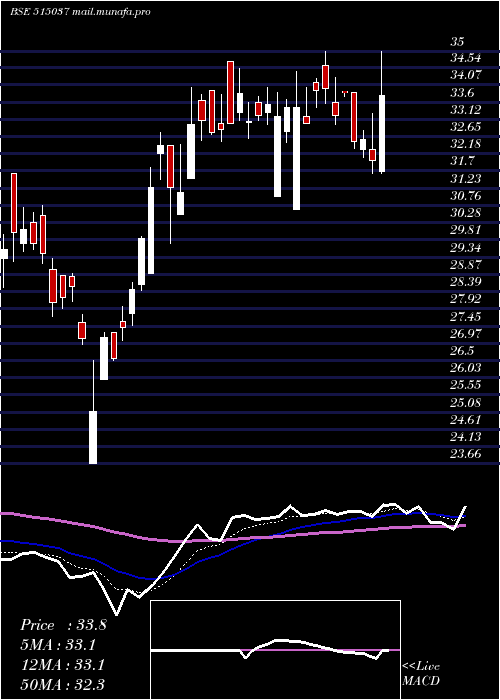Click the <<Live MACD label
This screenshot has width=500, height=700.
421,674
